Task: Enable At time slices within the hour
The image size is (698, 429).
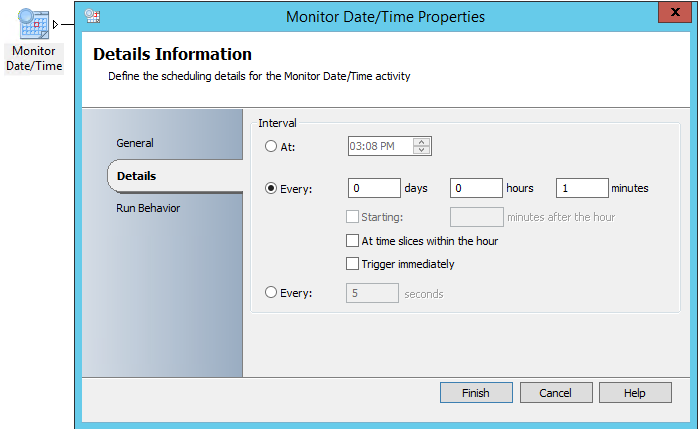Action: [x=352, y=241]
